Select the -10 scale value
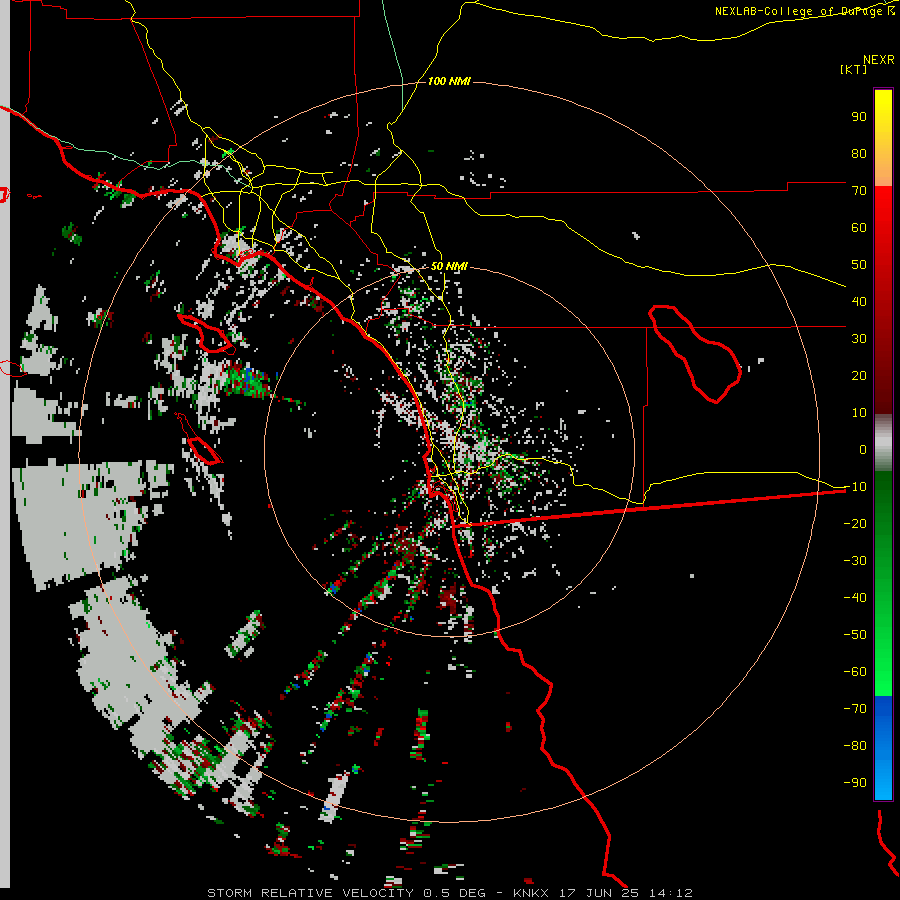Image resolution: width=900 pixels, height=900 pixels. pos(855,487)
